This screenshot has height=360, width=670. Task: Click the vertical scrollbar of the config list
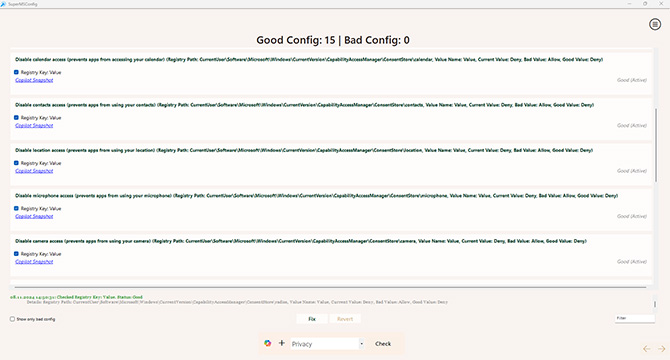point(655,145)
